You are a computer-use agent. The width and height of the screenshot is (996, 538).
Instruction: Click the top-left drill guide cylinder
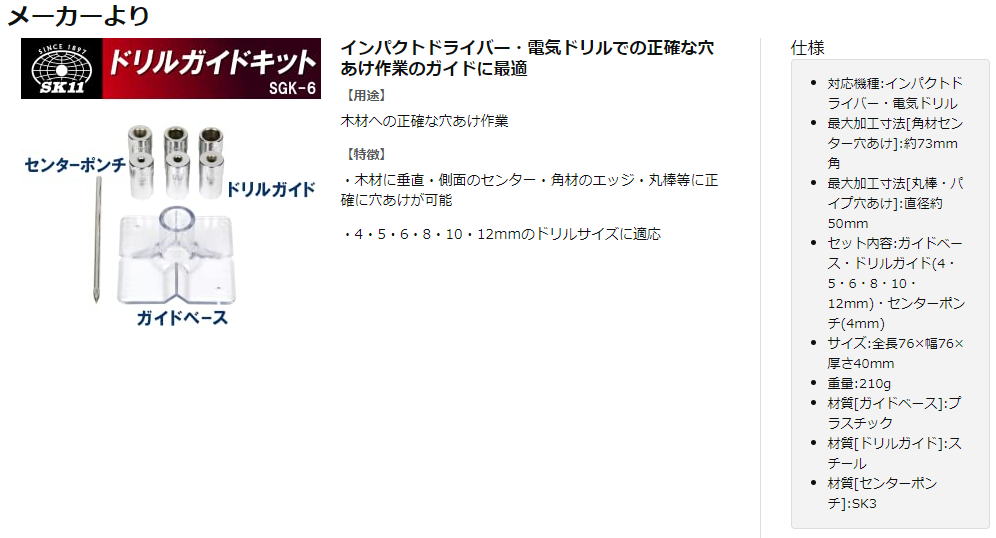140,139
